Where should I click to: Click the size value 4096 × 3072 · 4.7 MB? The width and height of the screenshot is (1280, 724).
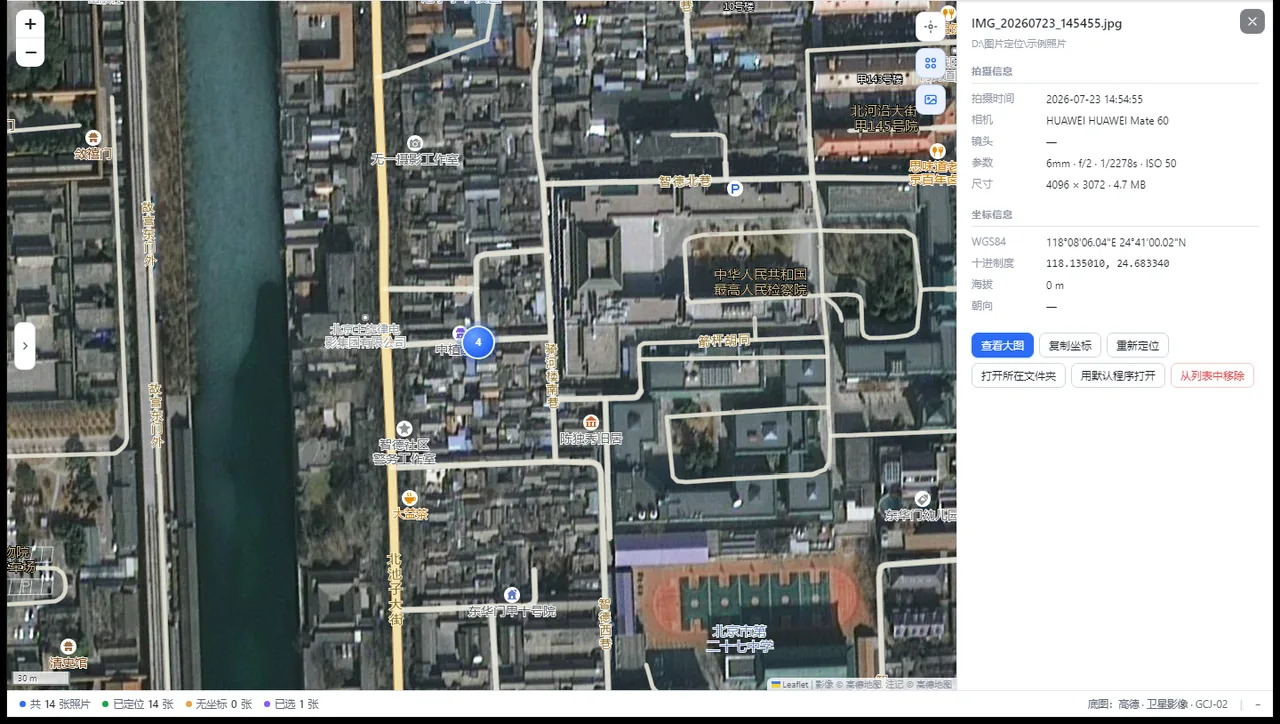tap(1096, 184)
